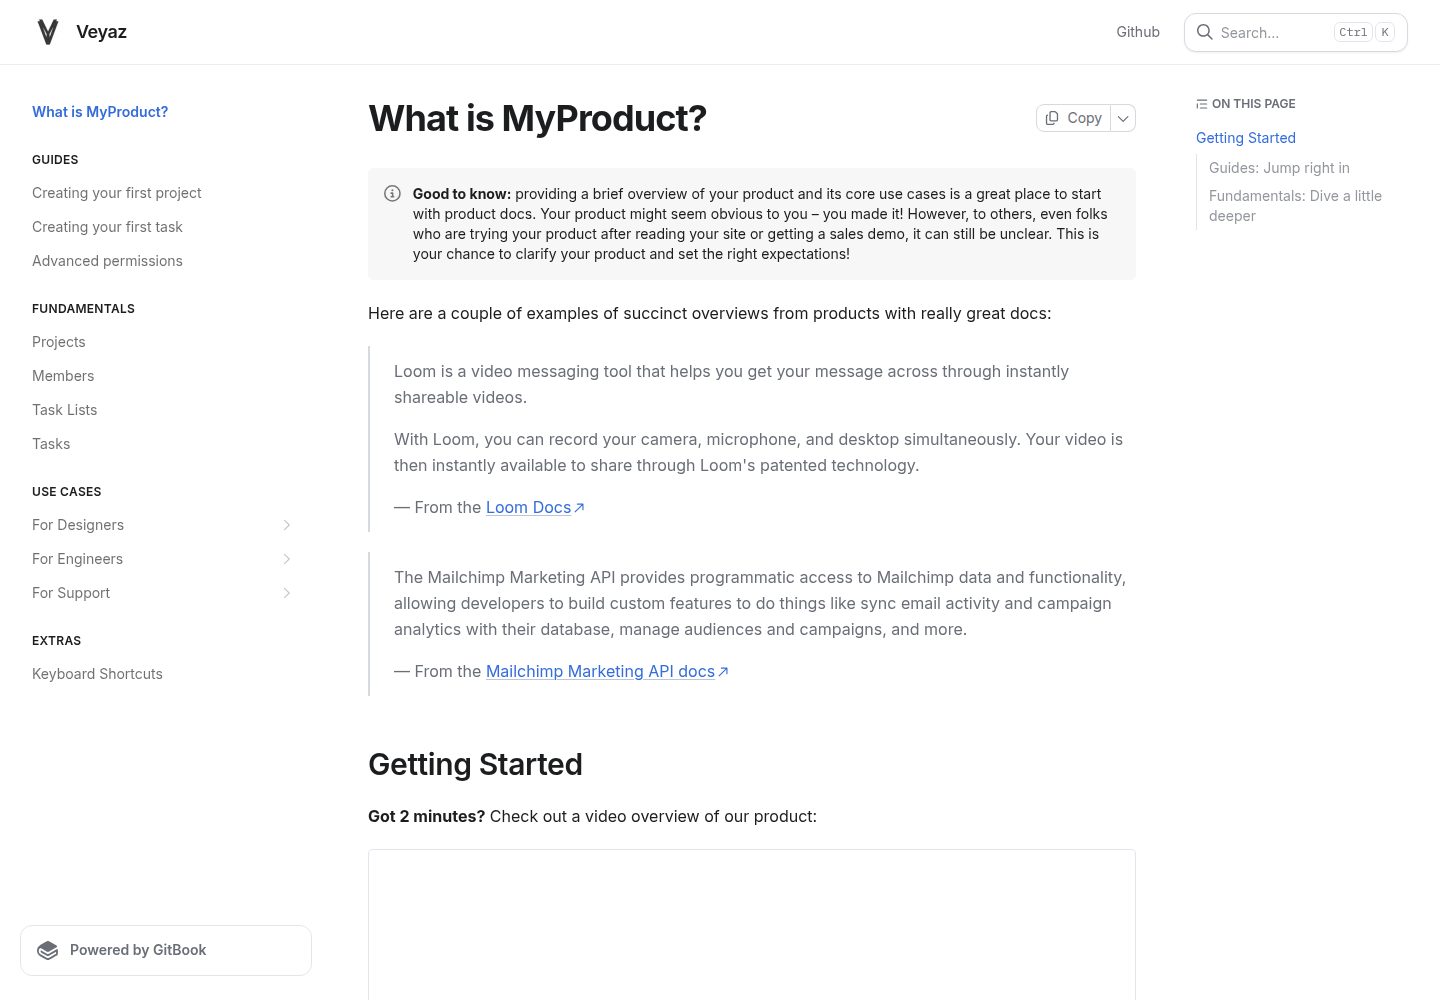Screen dimensions: 1440x1000
Task: Click the search magnifier icon
Action: click(x=1205, y=32)
